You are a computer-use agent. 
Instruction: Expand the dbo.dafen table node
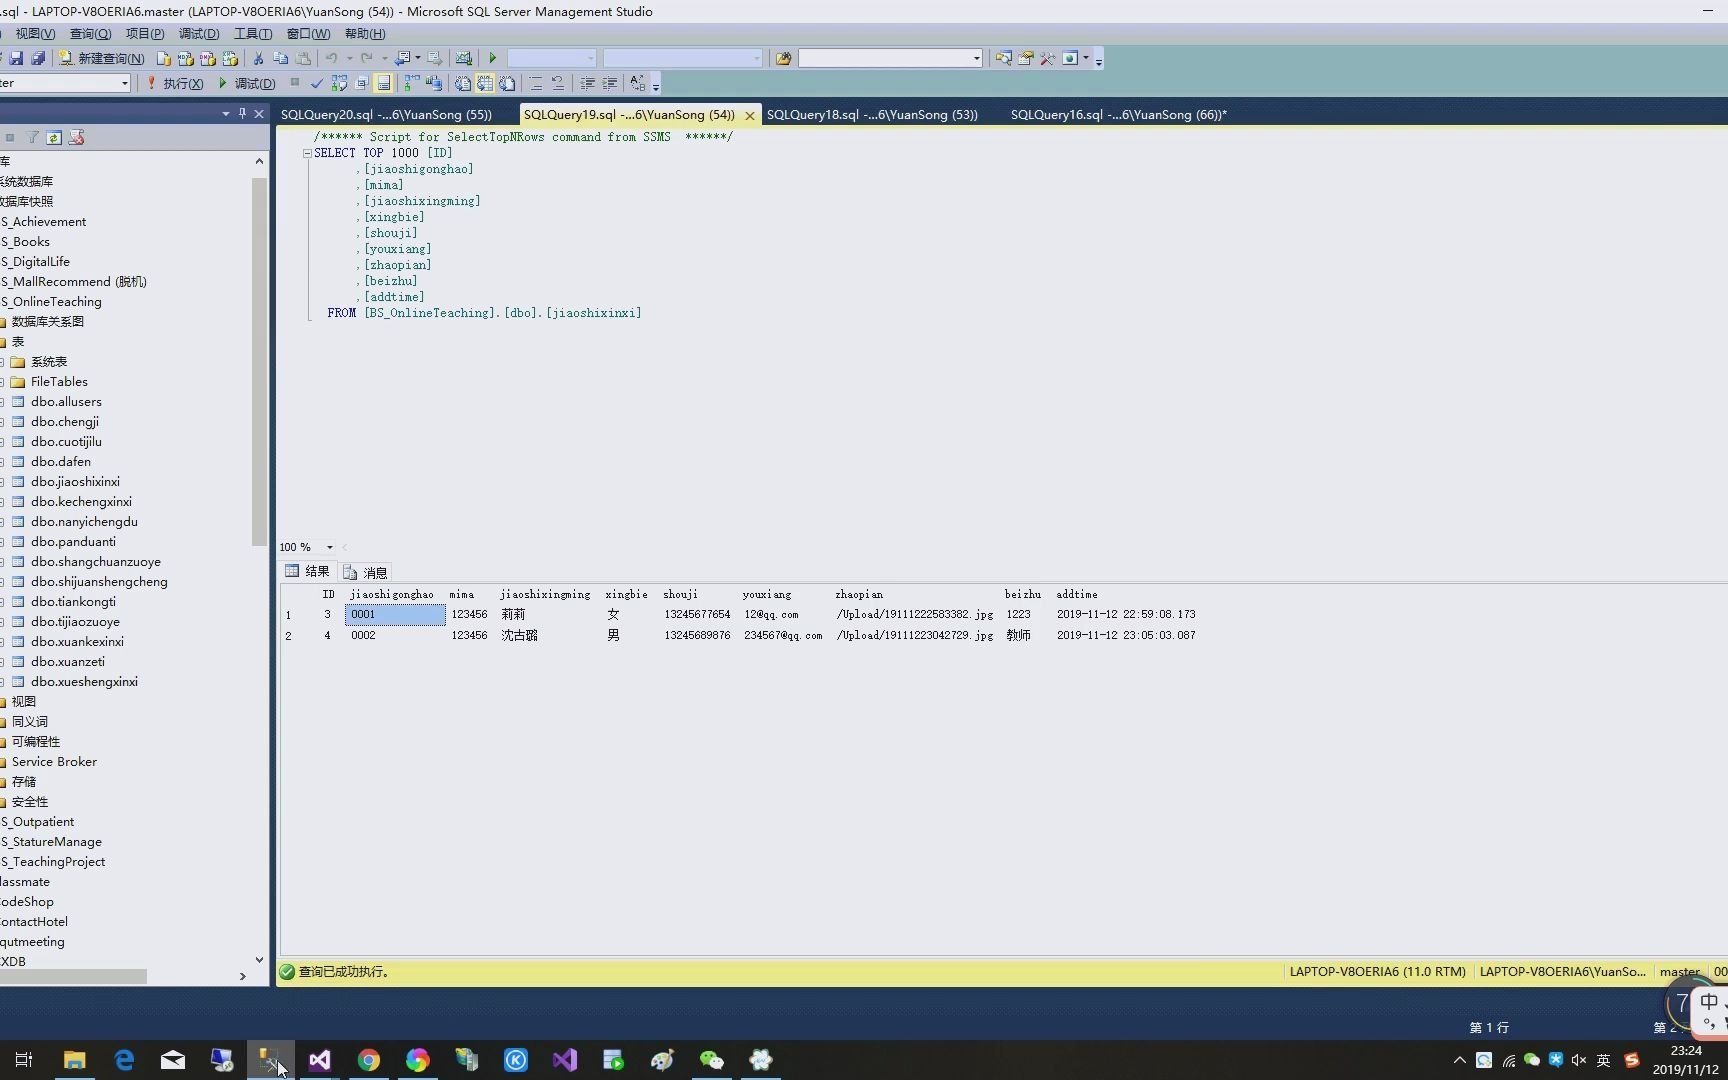(2, 462)
